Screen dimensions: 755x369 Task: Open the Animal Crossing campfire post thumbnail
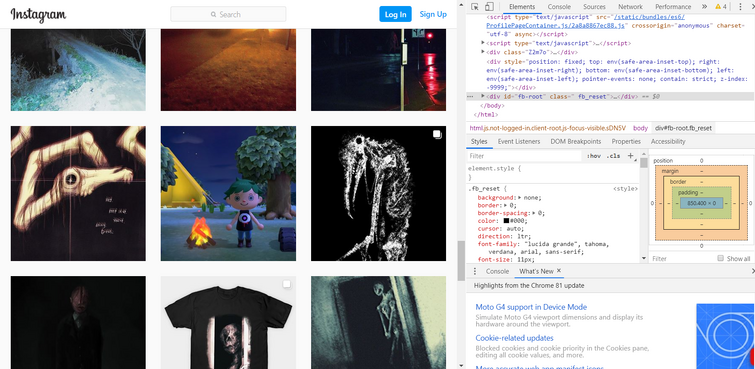[x=228, y=194]
